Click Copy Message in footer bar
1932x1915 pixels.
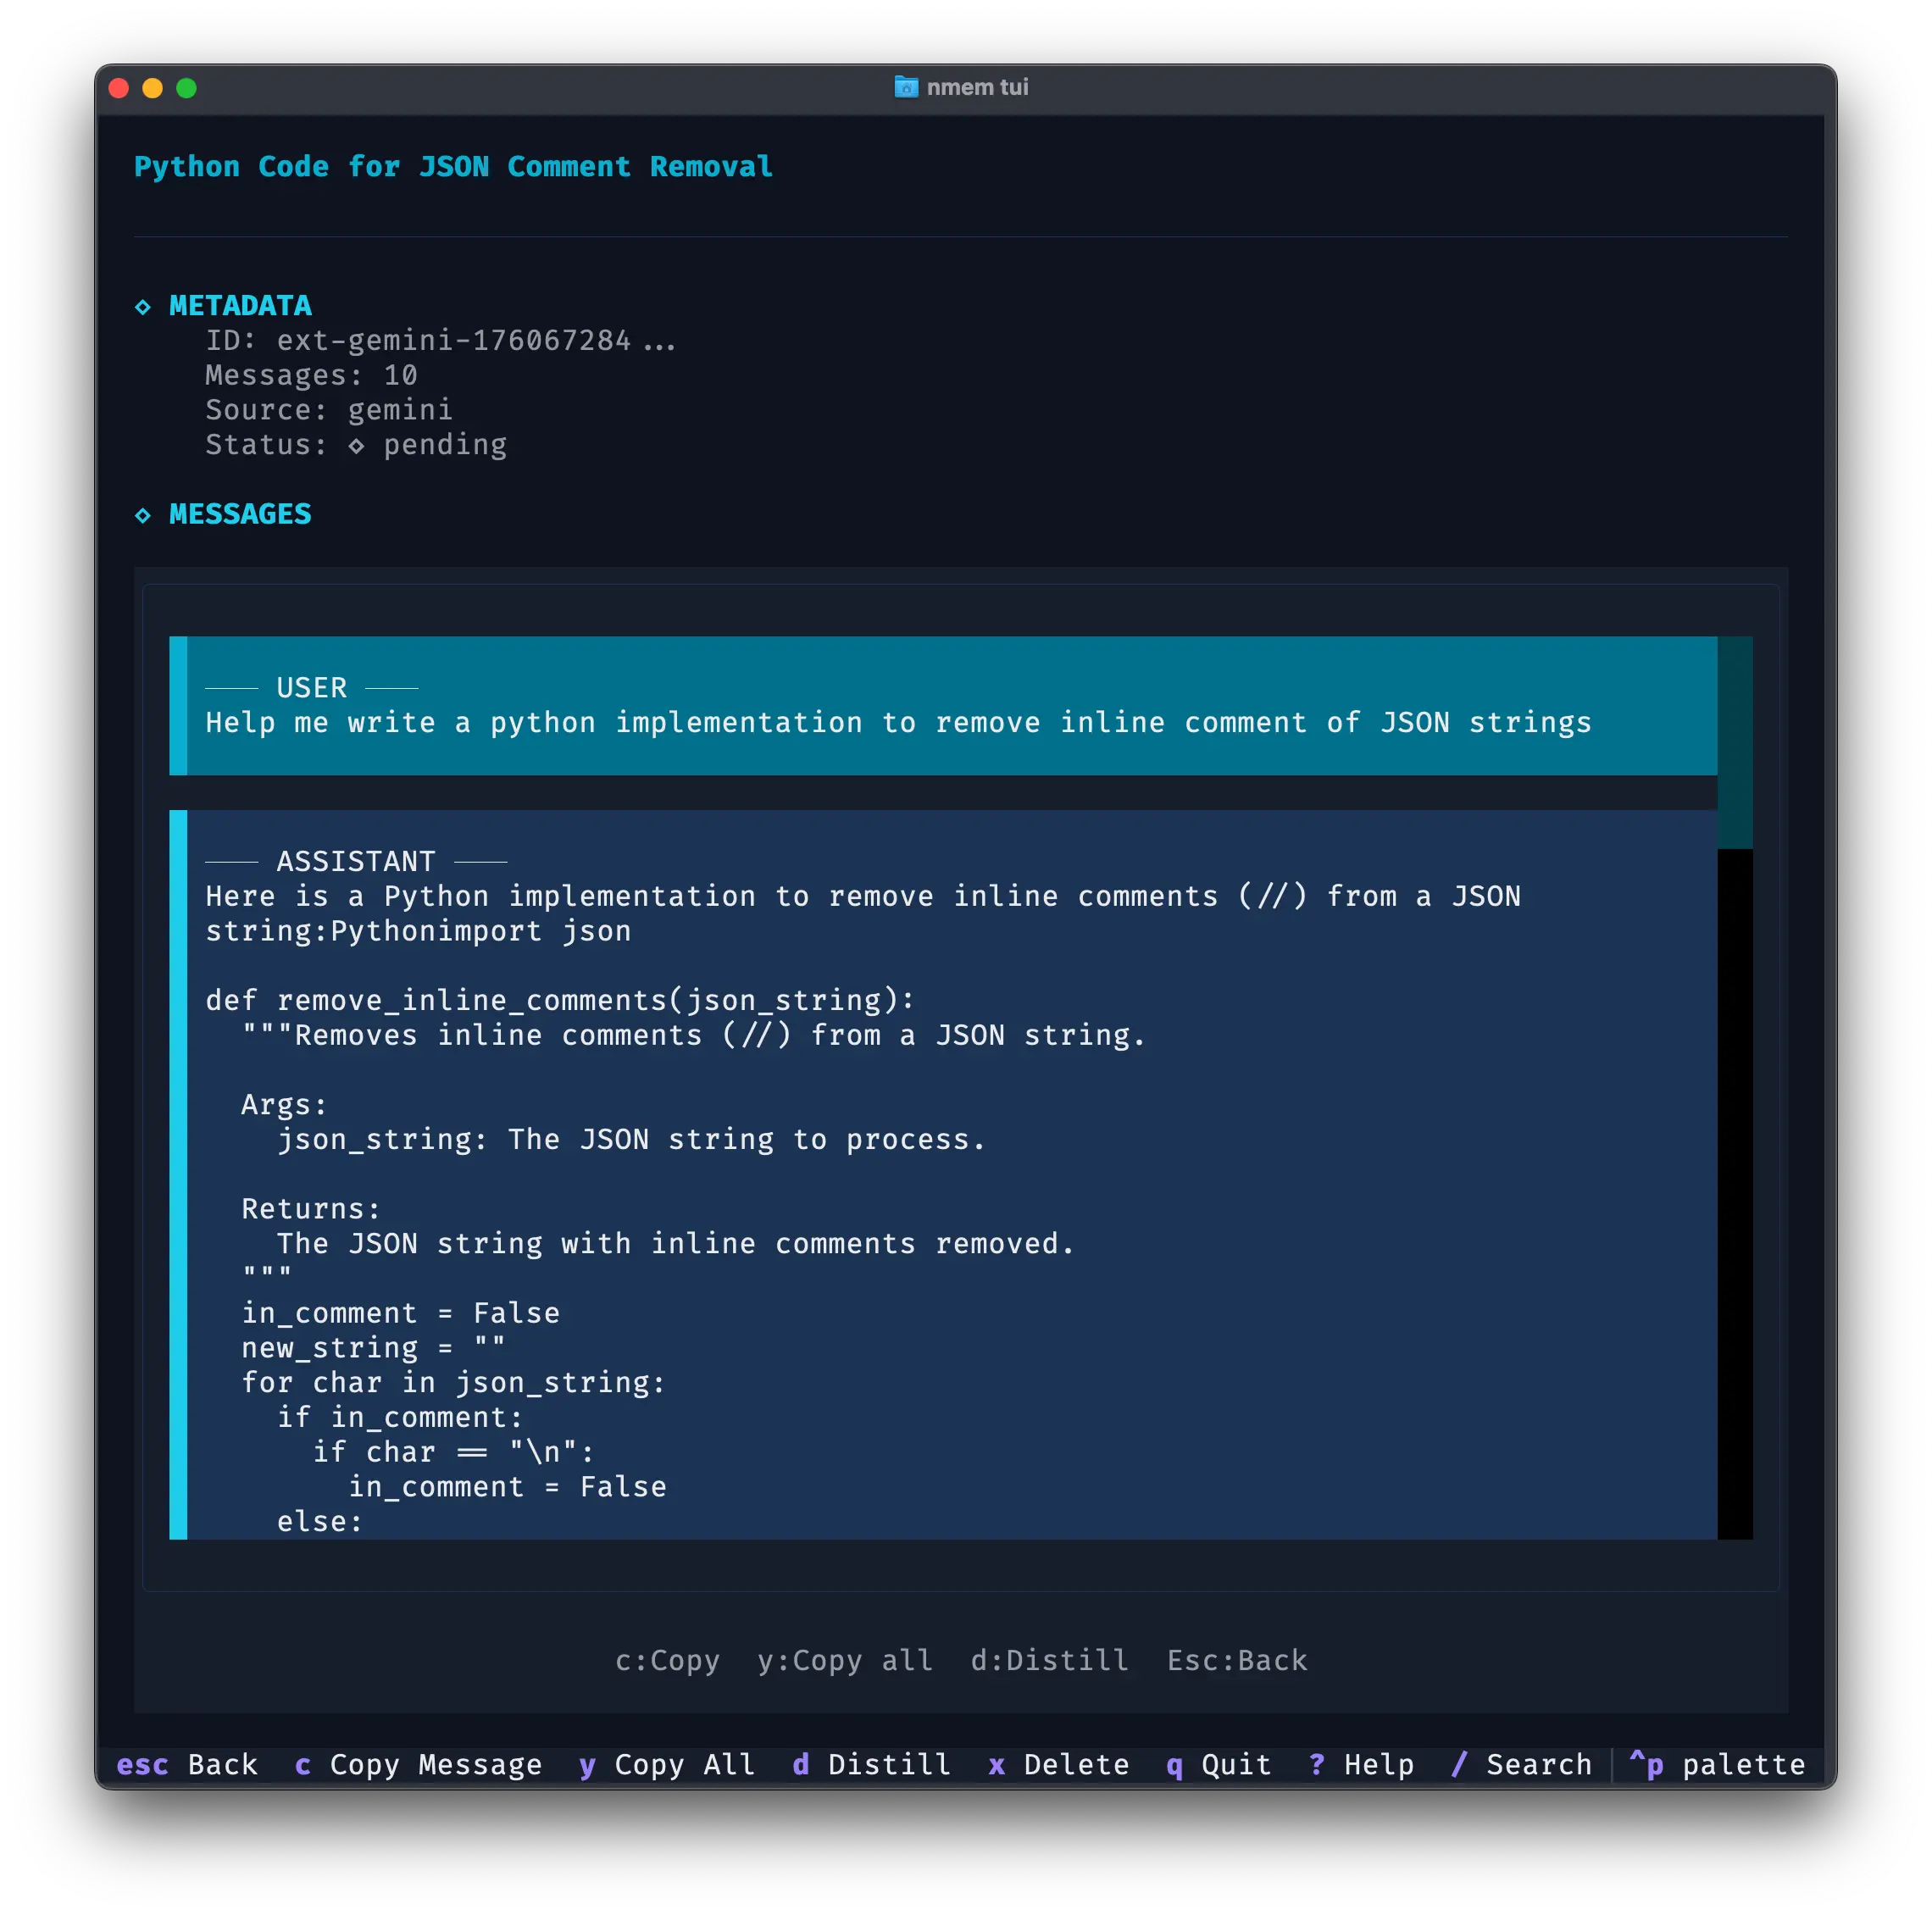tap(419, 1765)
